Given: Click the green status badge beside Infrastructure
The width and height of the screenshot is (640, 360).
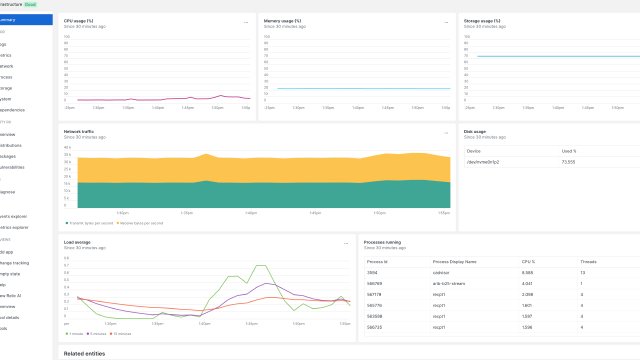Looking at the screenshot, I should pyautogui.click(x=30, y=4).
